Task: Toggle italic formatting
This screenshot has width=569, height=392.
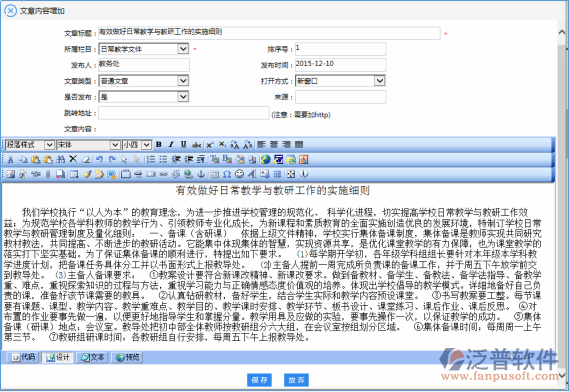Action: click(171, 145)
